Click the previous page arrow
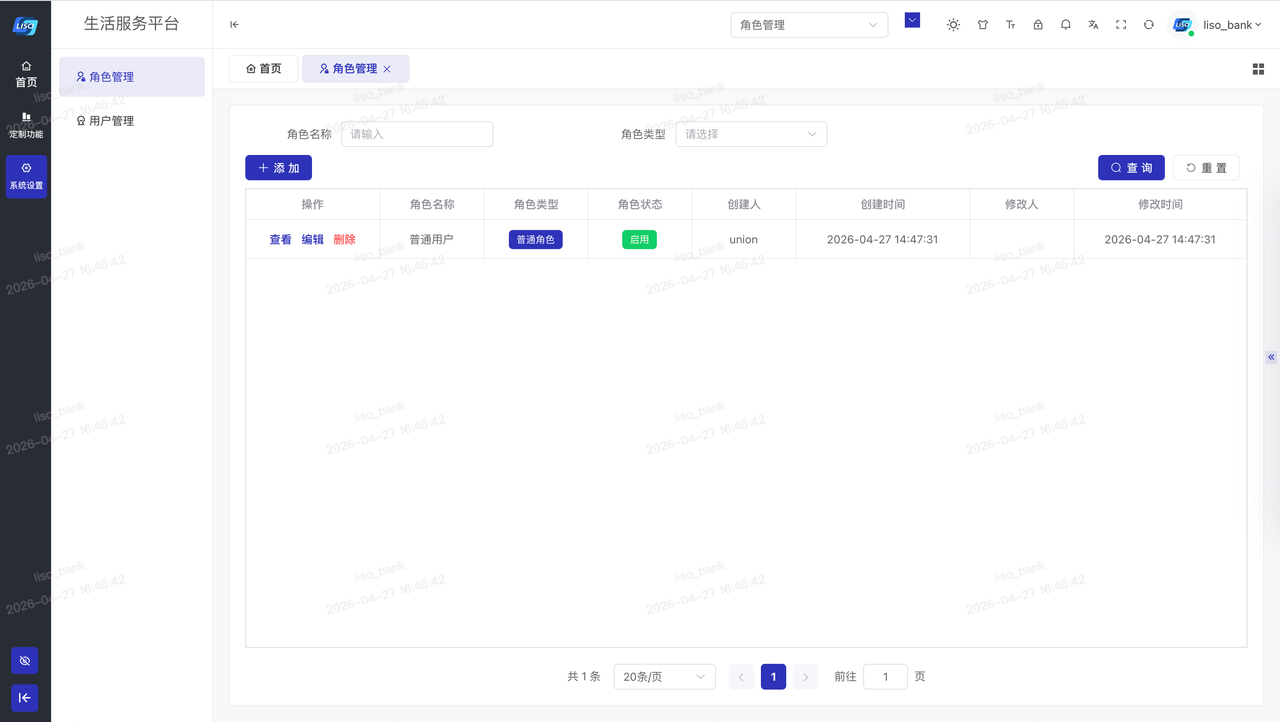 coord(741,677)
